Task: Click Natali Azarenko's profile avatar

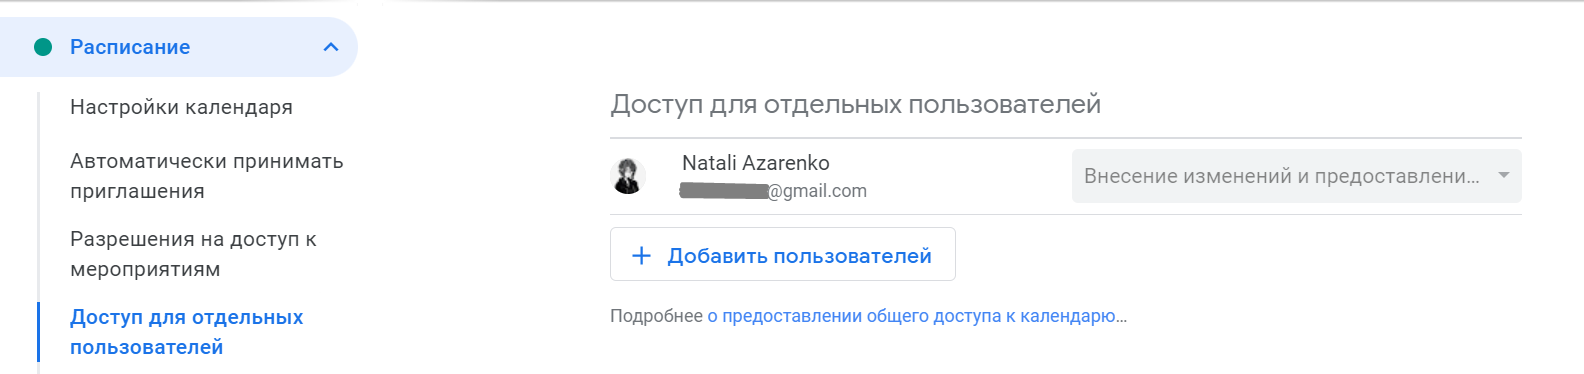Action: coord(628,176)
